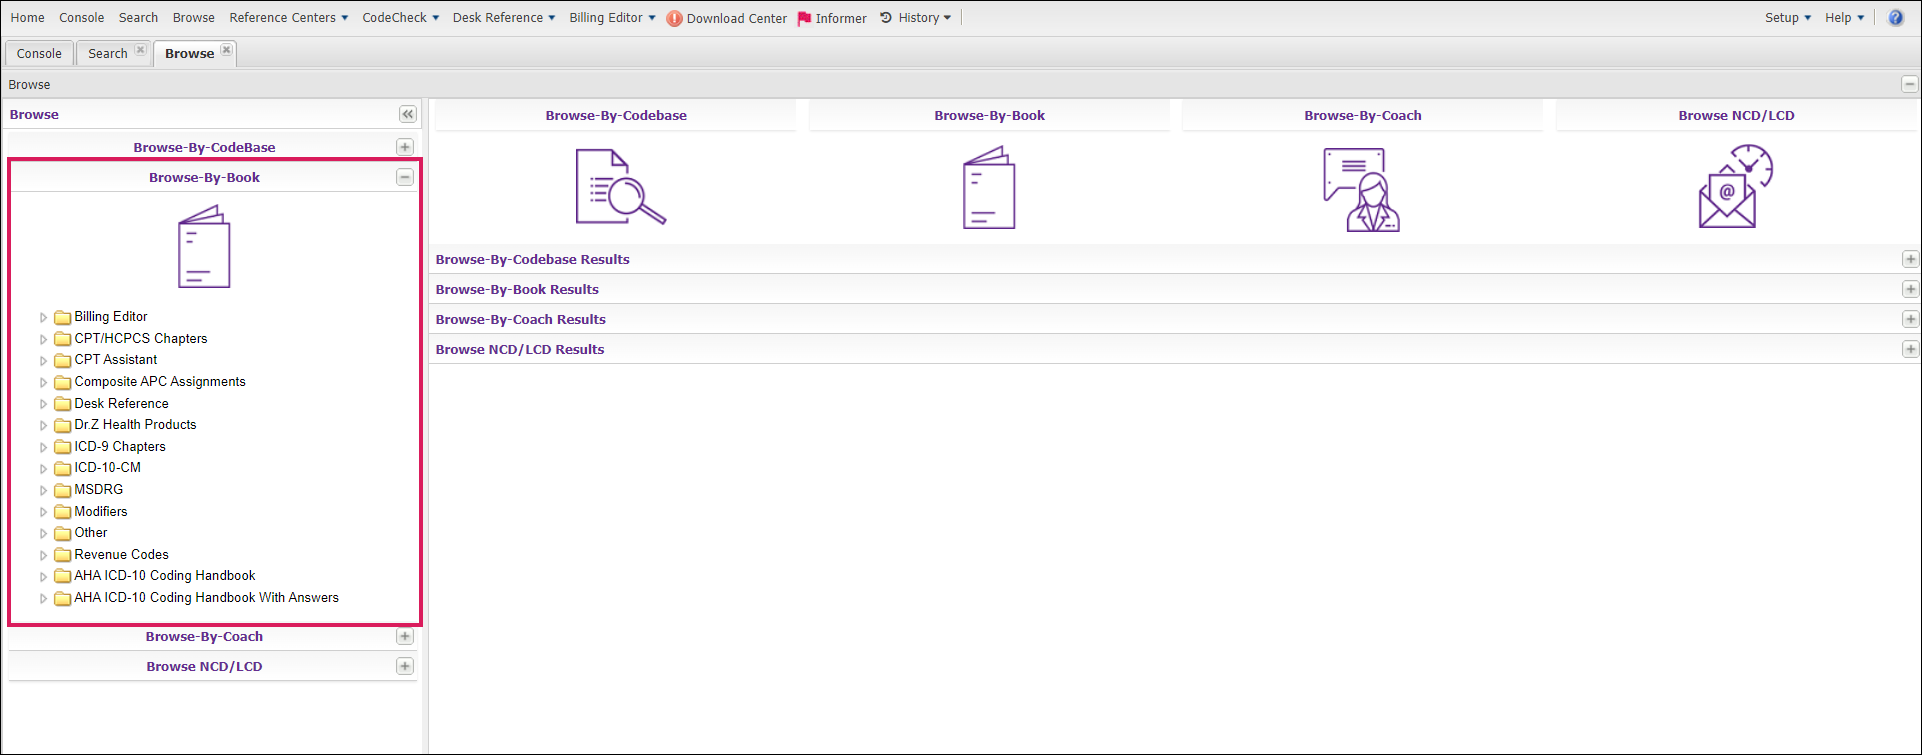This screenshot has width=1922, height=755.
Task: Select the Revenue Codes folder
Action: (121, 554)
